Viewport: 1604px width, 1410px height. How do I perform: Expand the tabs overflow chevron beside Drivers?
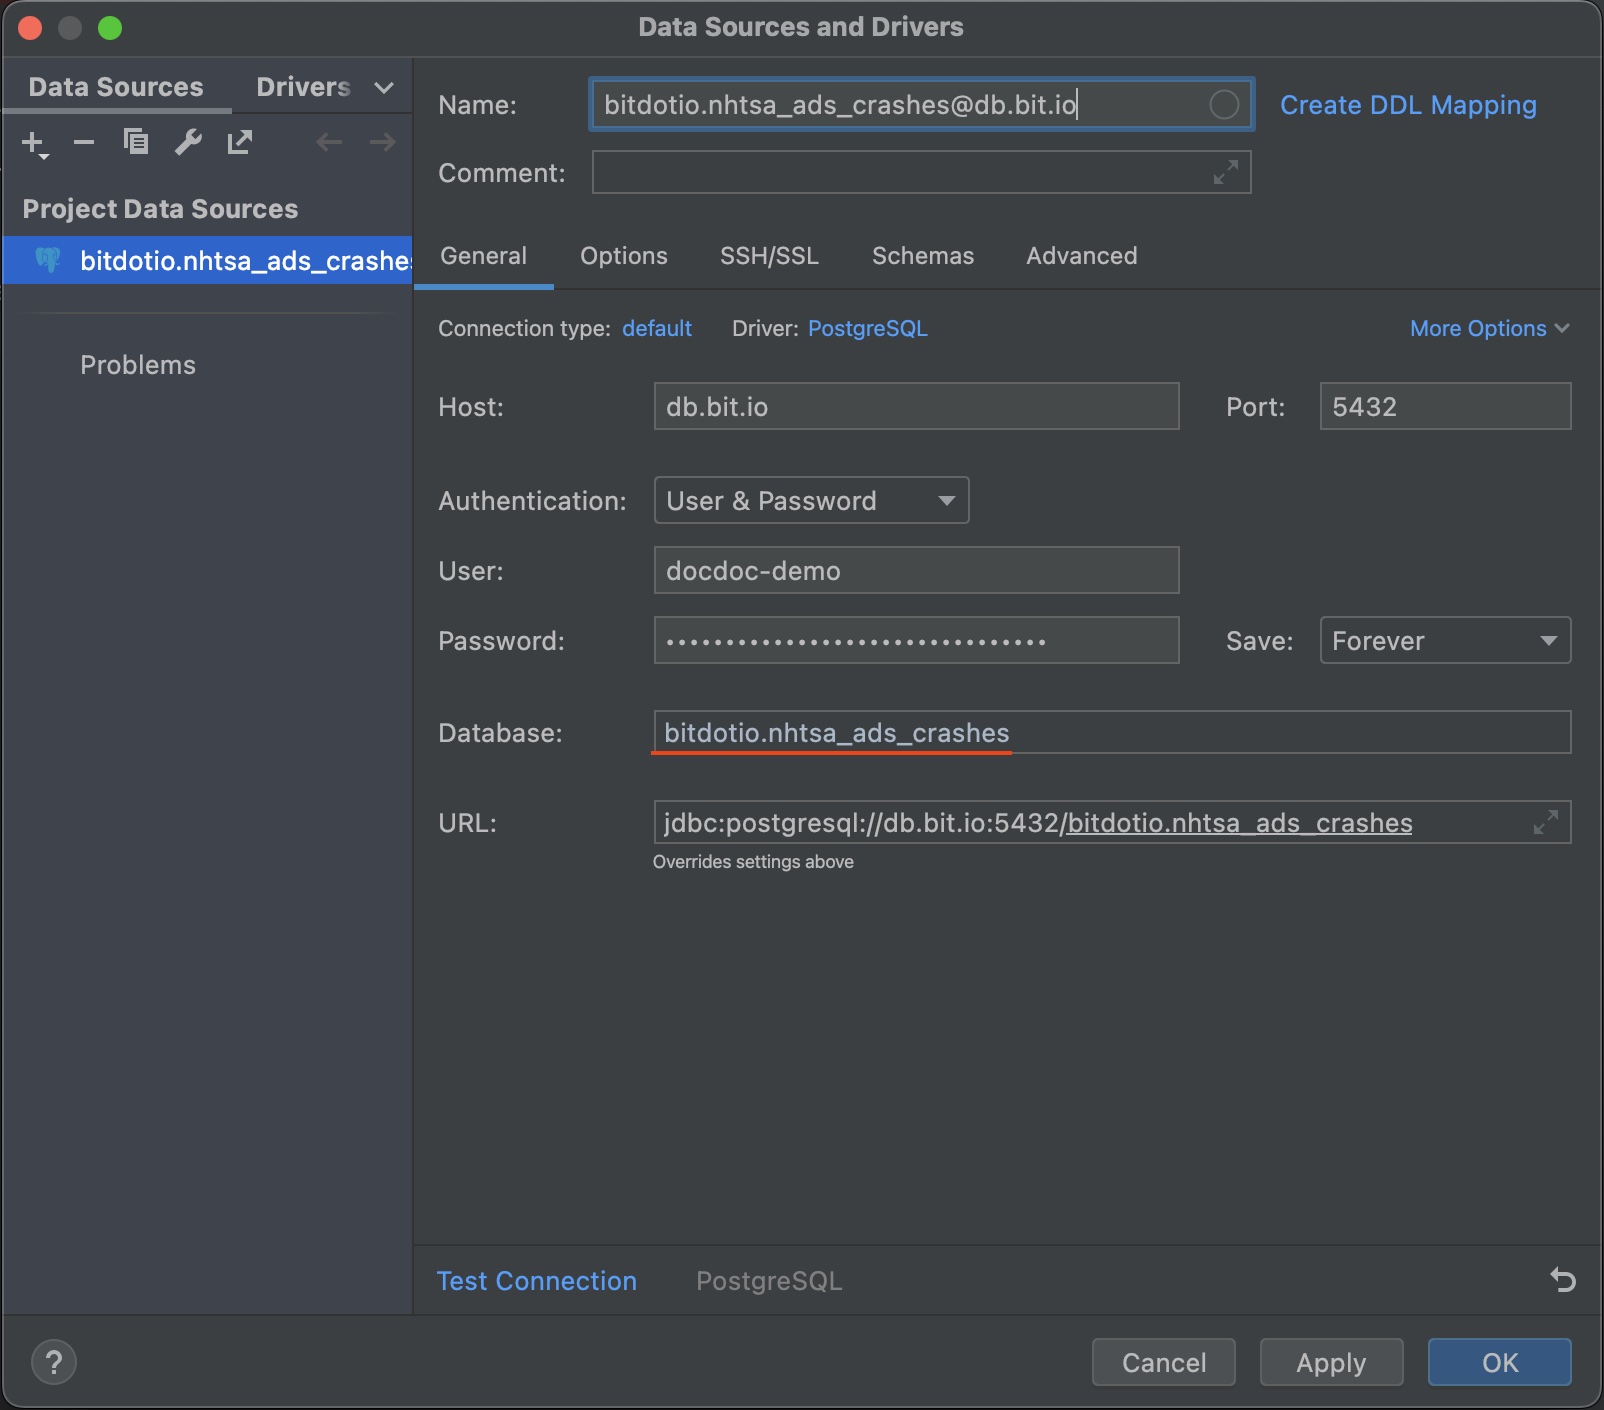[x=384, y=88]
